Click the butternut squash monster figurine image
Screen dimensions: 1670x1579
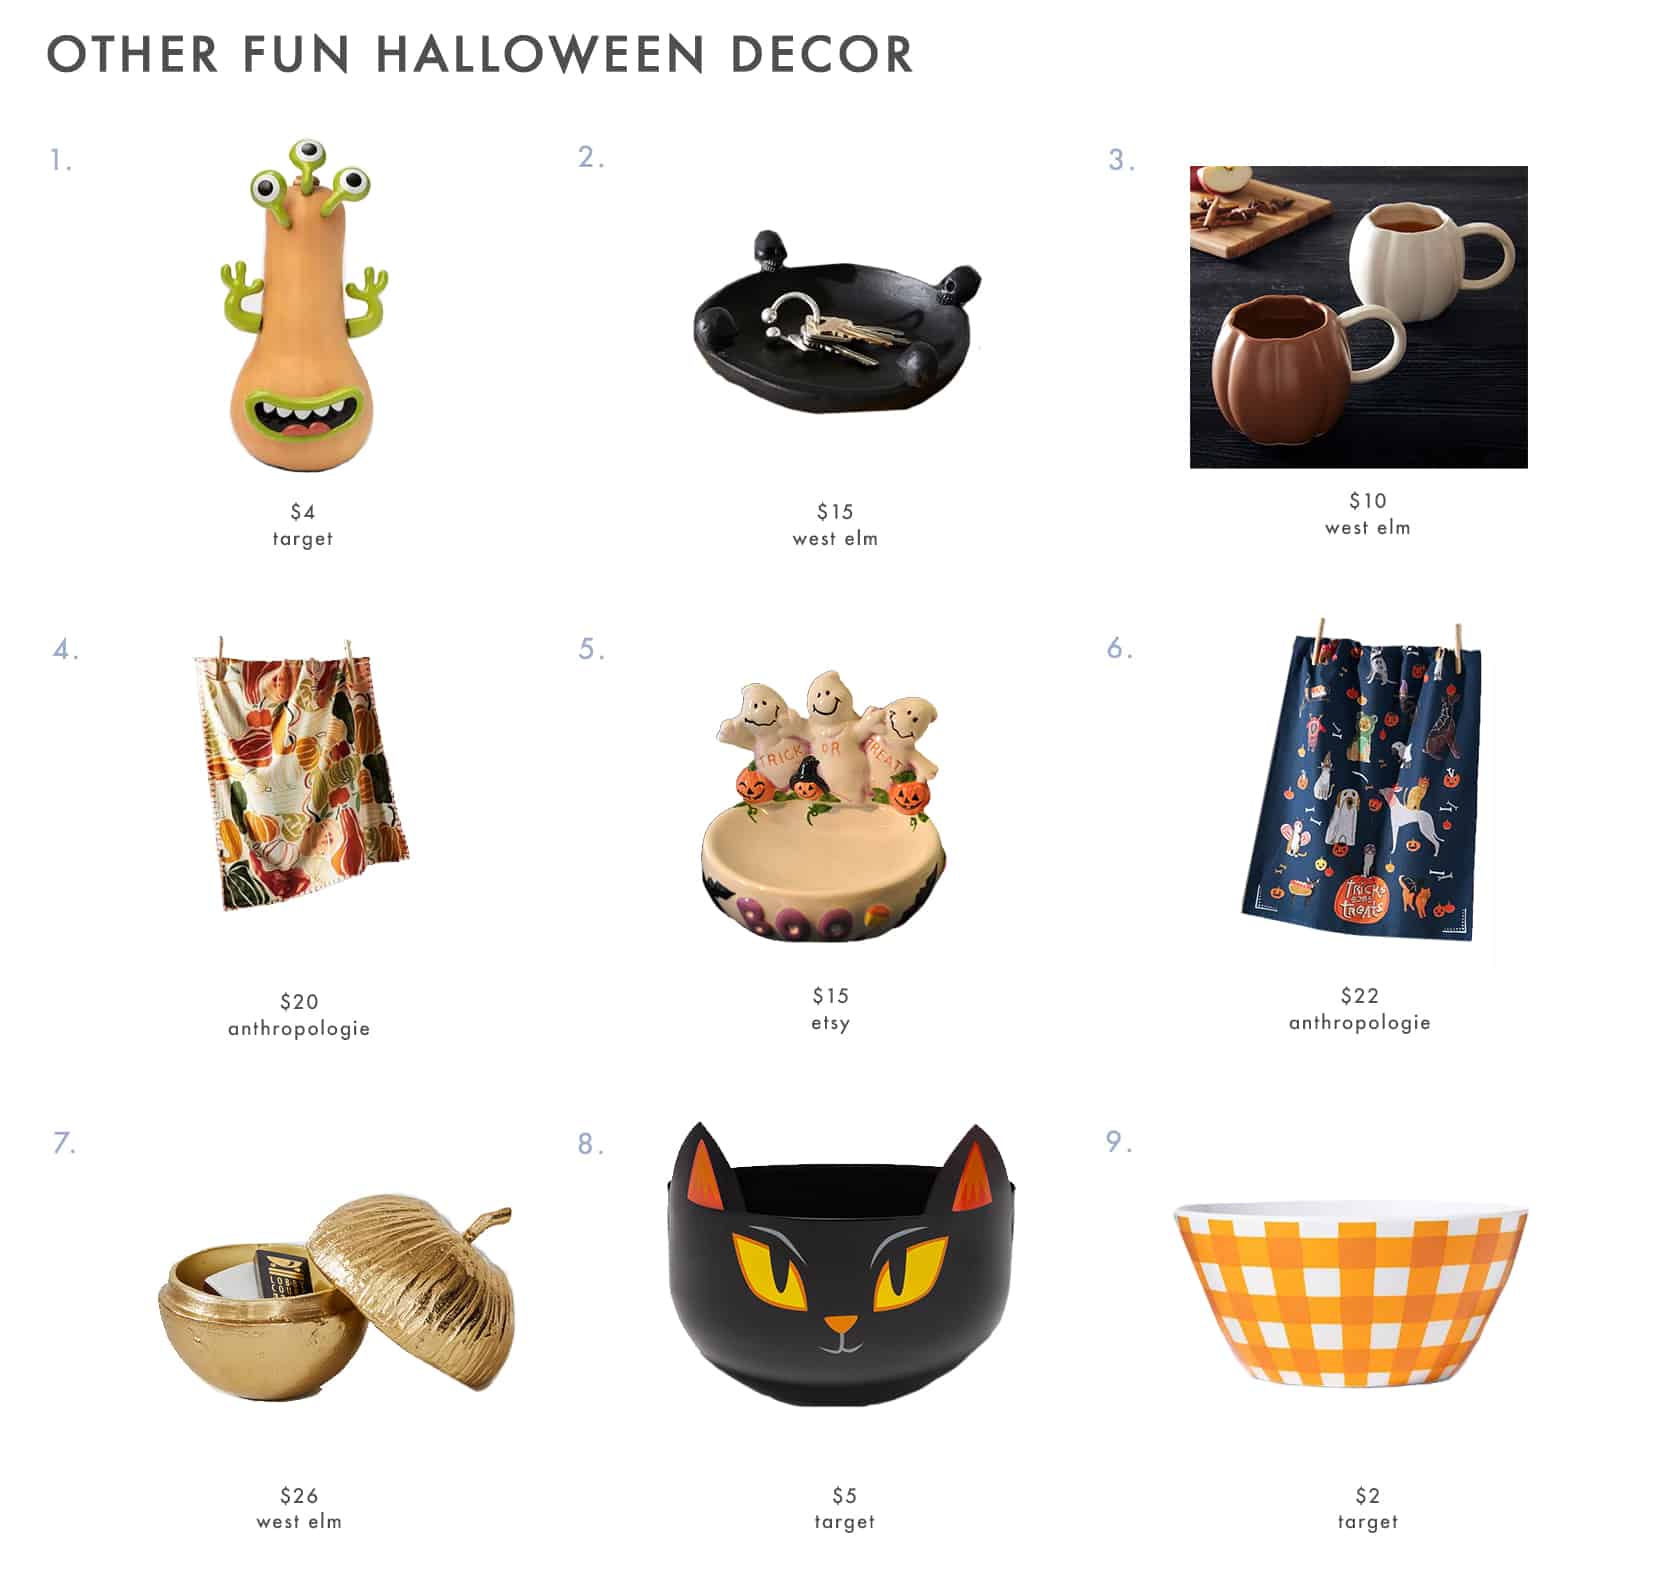coord(304,303)
